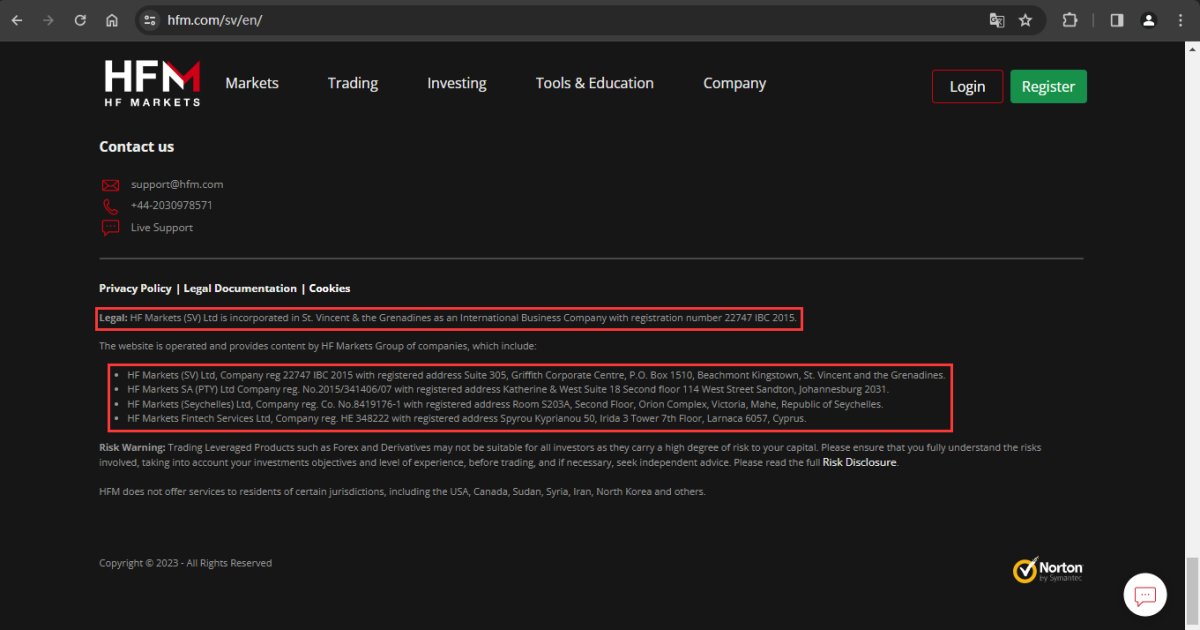Click the HFM logo in header
The height and width of the screenshot is (630, 1200).
pyautogui.click(x=152, y=83)
